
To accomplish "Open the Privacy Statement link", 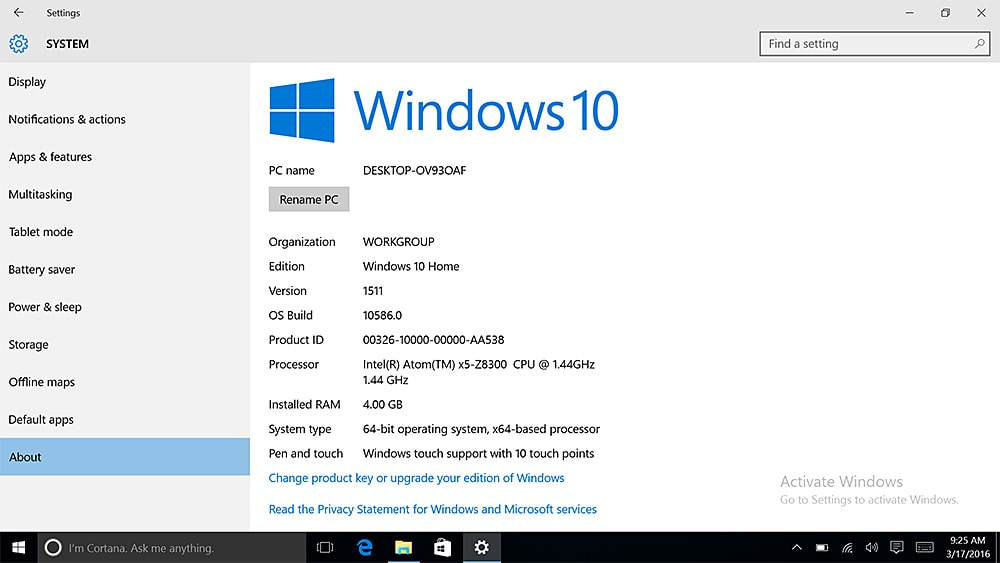I will tap(432, 509).
